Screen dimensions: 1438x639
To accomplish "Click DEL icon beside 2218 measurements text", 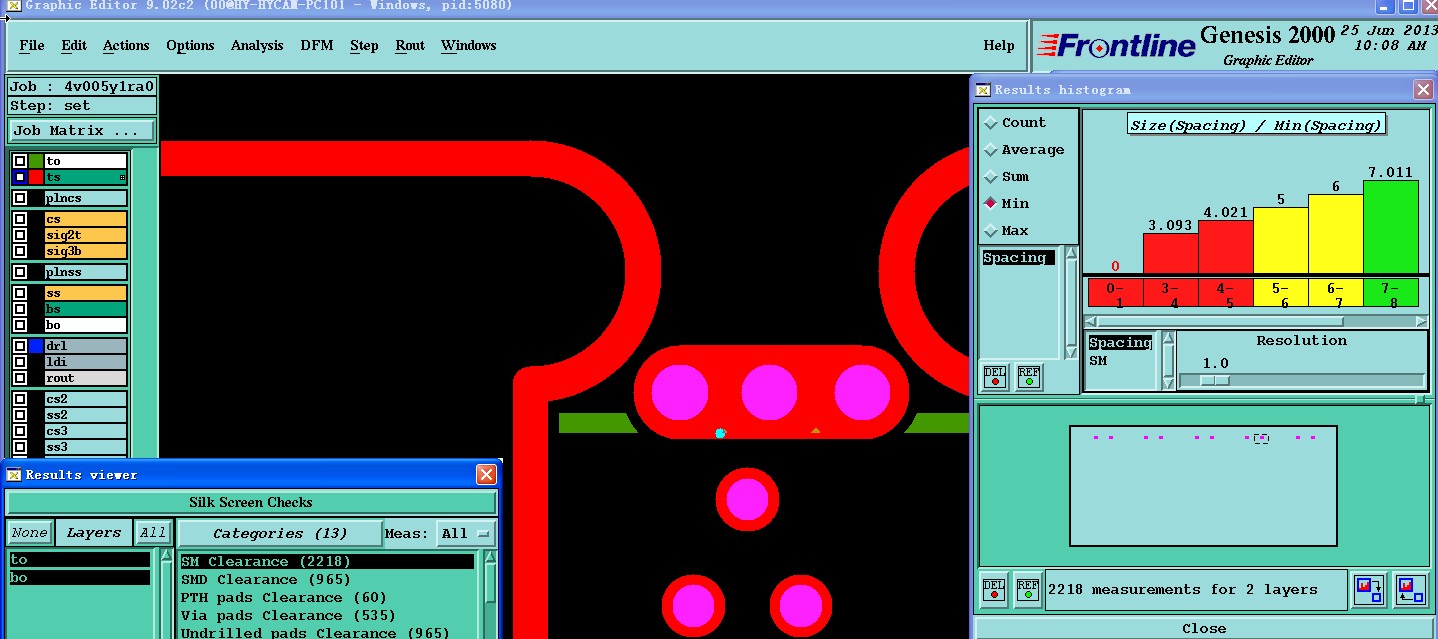I will (993, 589).
